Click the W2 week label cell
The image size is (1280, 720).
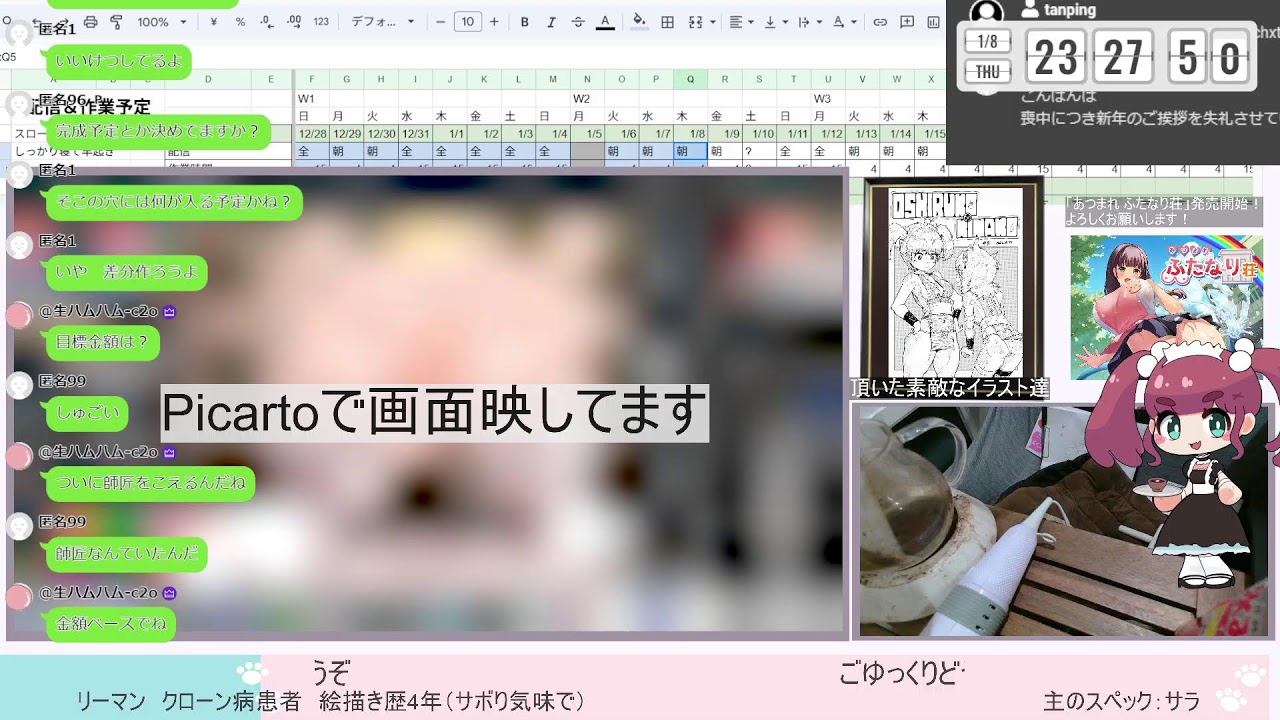click(587, 99)
